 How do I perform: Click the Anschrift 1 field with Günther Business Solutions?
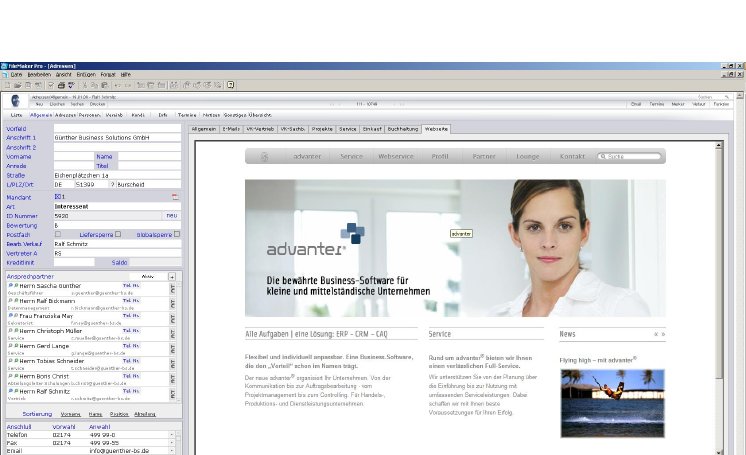117,138
